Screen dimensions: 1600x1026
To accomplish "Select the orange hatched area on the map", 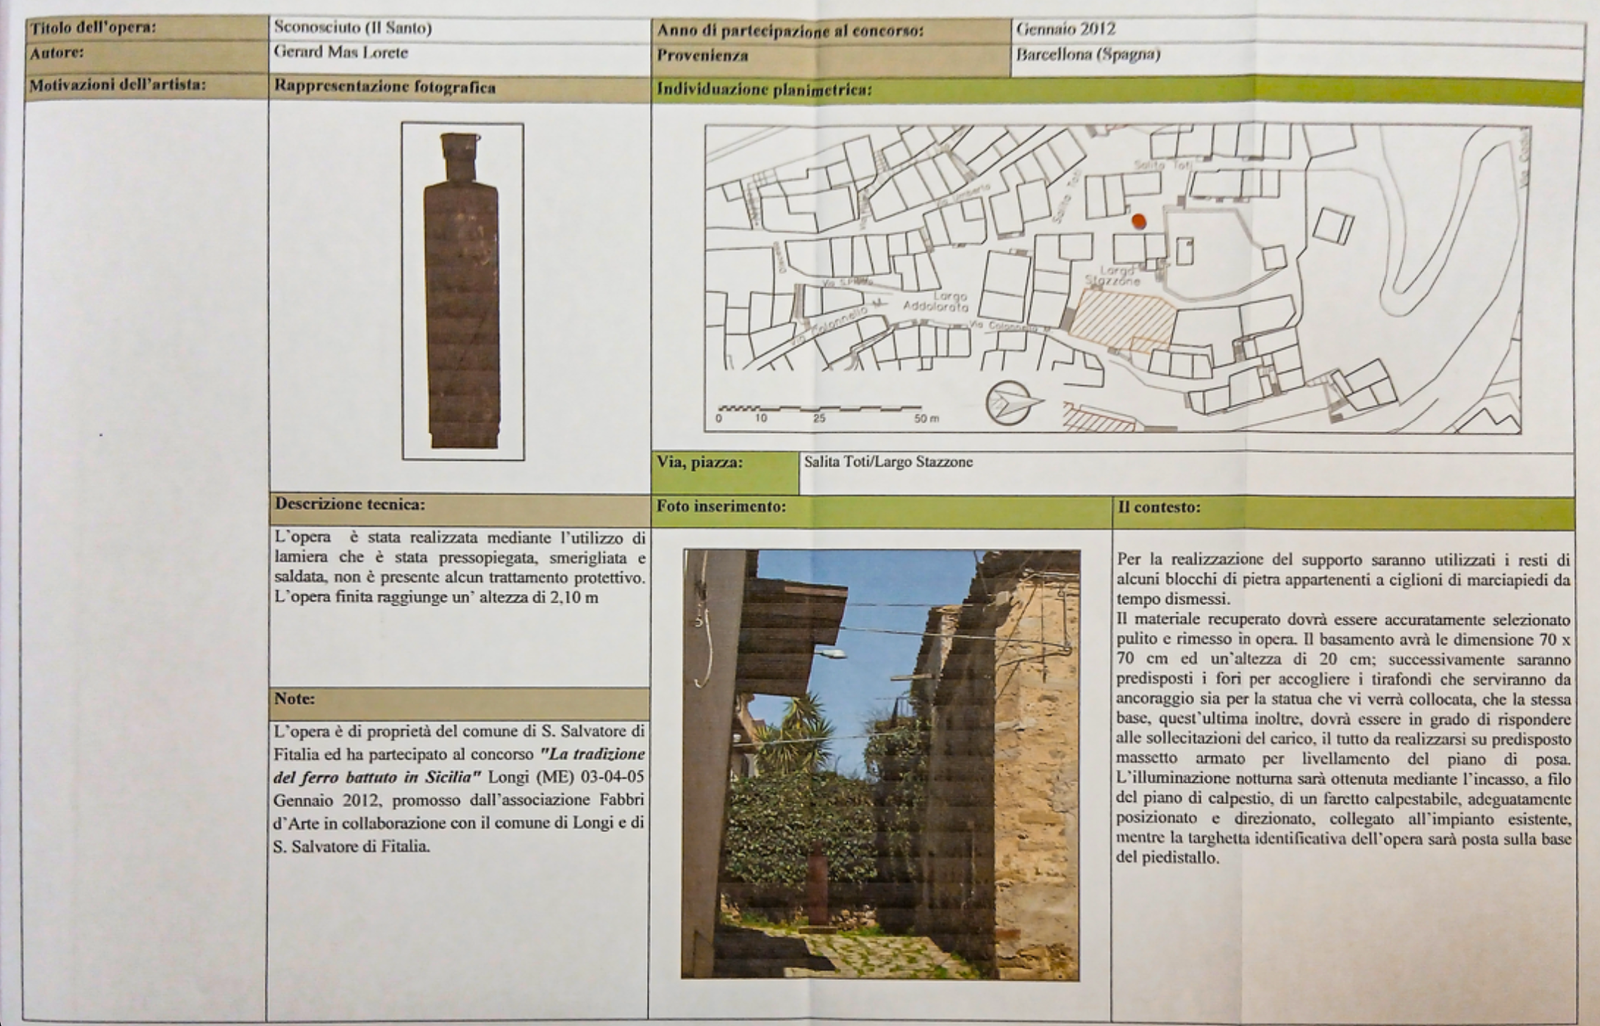I will pos(1122,319).
